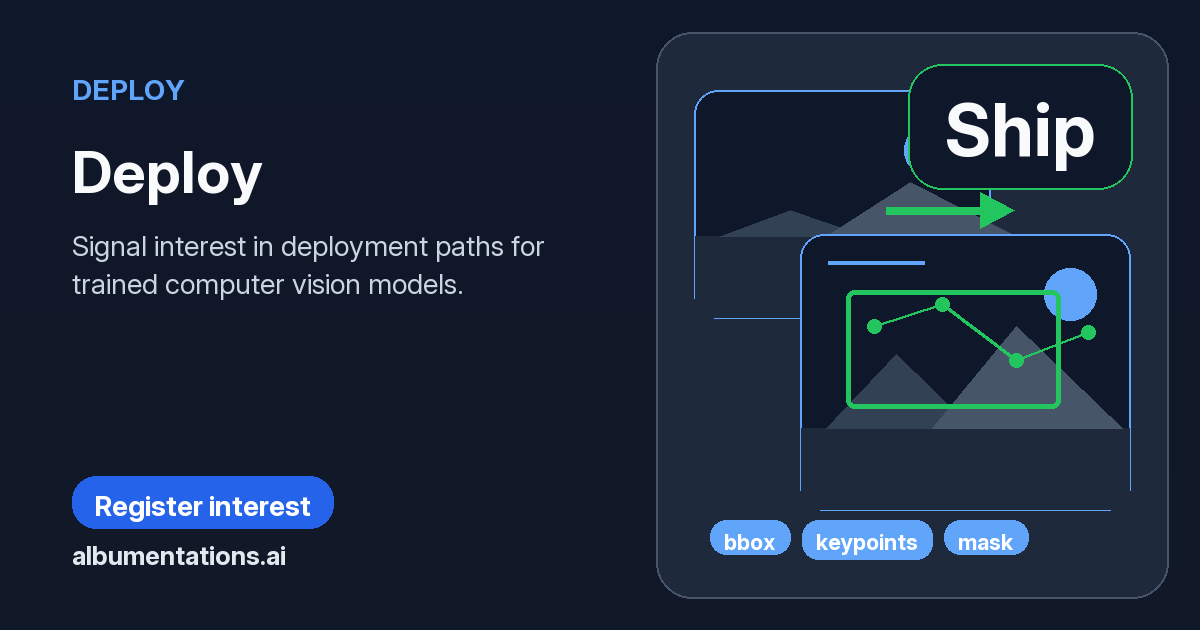1200x630 pixels.
Task: Click the Ship label badge
Action: (1020, 128)
